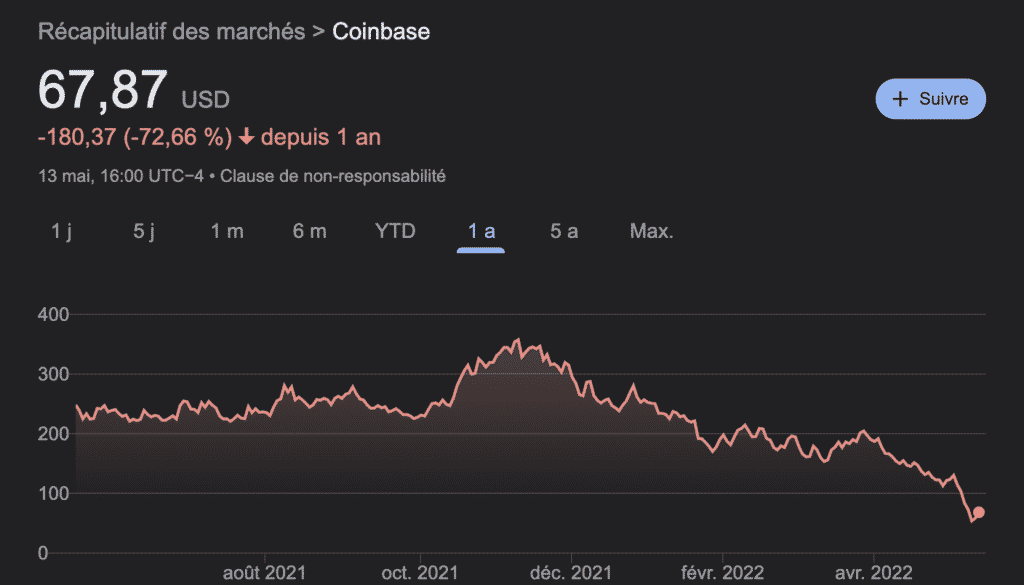Switch to the 5 a time range
Viewport: 1024px width, 585px height.
point(564,231)
